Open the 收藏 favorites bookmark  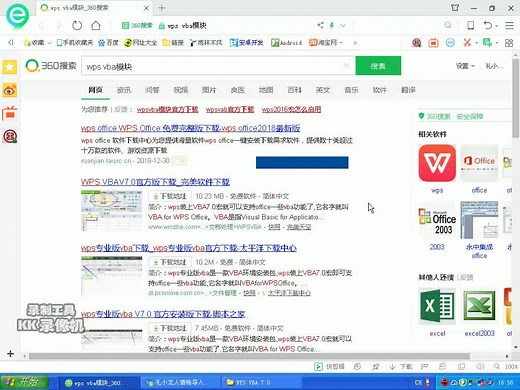(x=34, y=43)
